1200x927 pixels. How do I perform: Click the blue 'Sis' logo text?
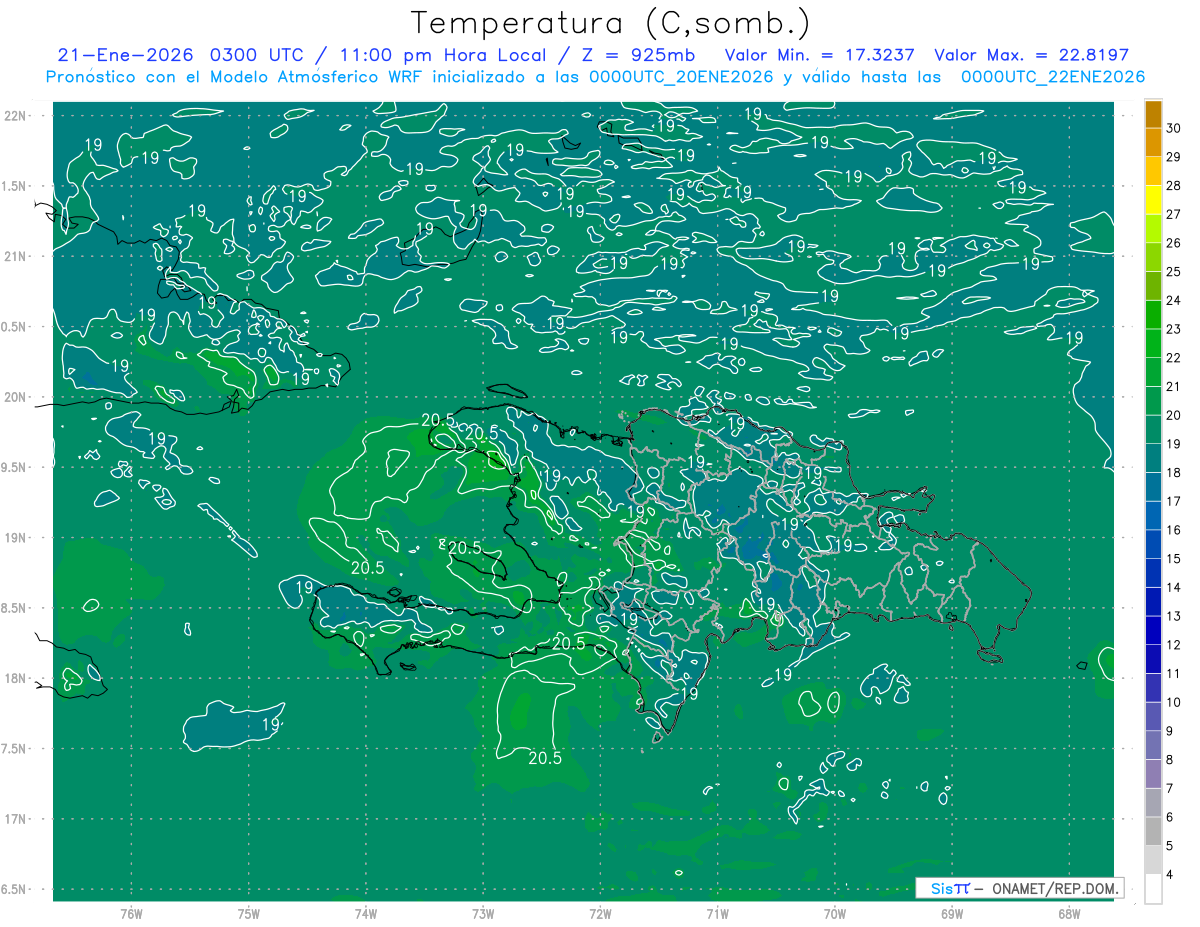click(942, 889)
